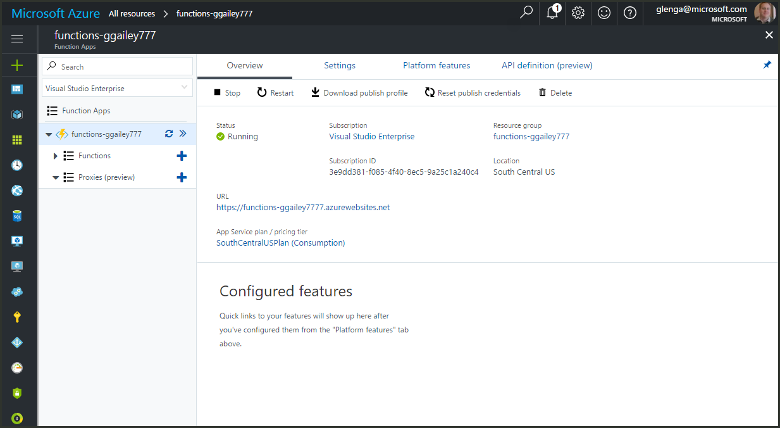Viewport: 780px width, 428px height.
Task: Switch to Platform features tab
Action: (x=436, y=65)
